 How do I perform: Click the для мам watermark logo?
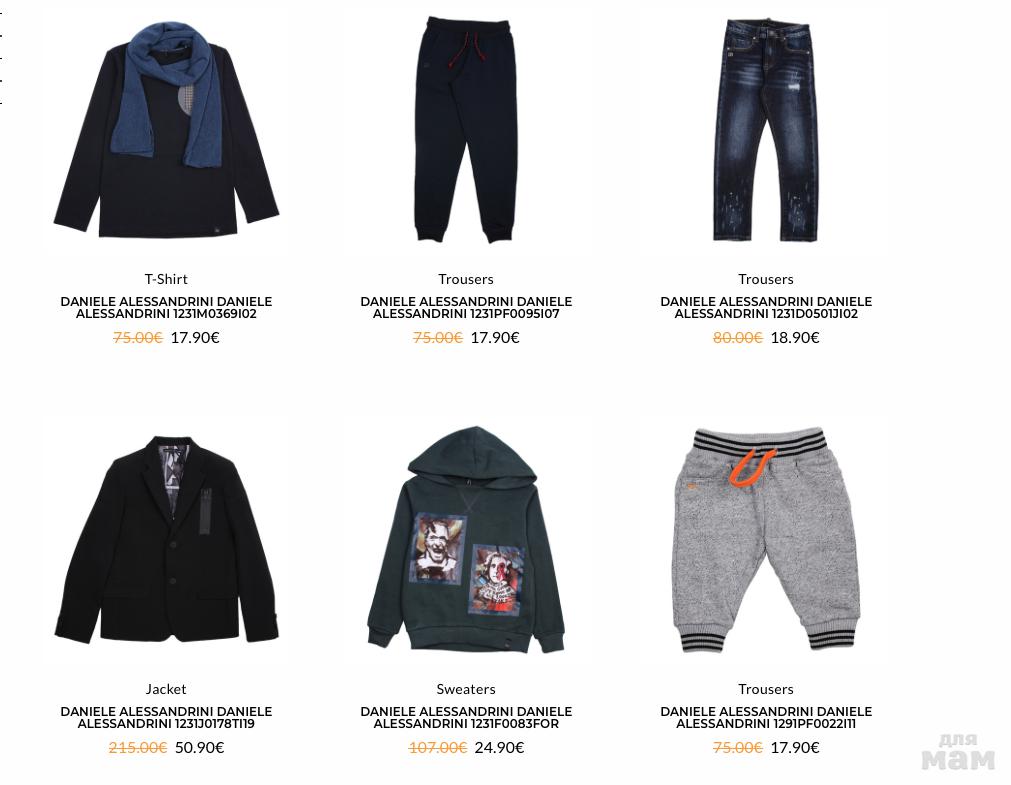click(x=958, y=752)
